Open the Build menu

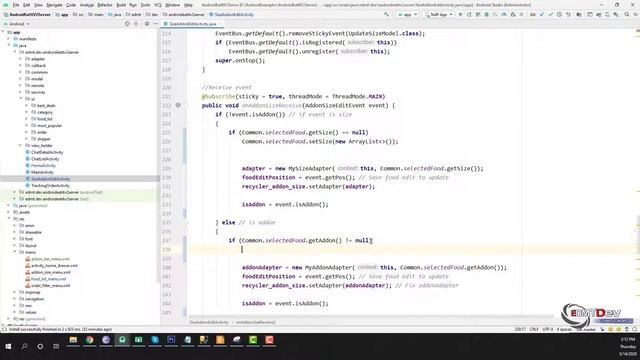[x=121, y=5]
